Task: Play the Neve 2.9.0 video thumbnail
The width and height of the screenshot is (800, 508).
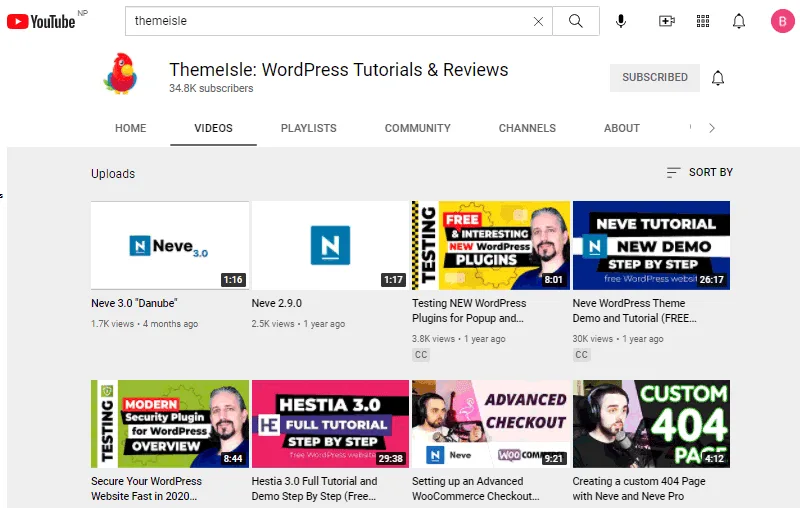Action: point(330,245)
